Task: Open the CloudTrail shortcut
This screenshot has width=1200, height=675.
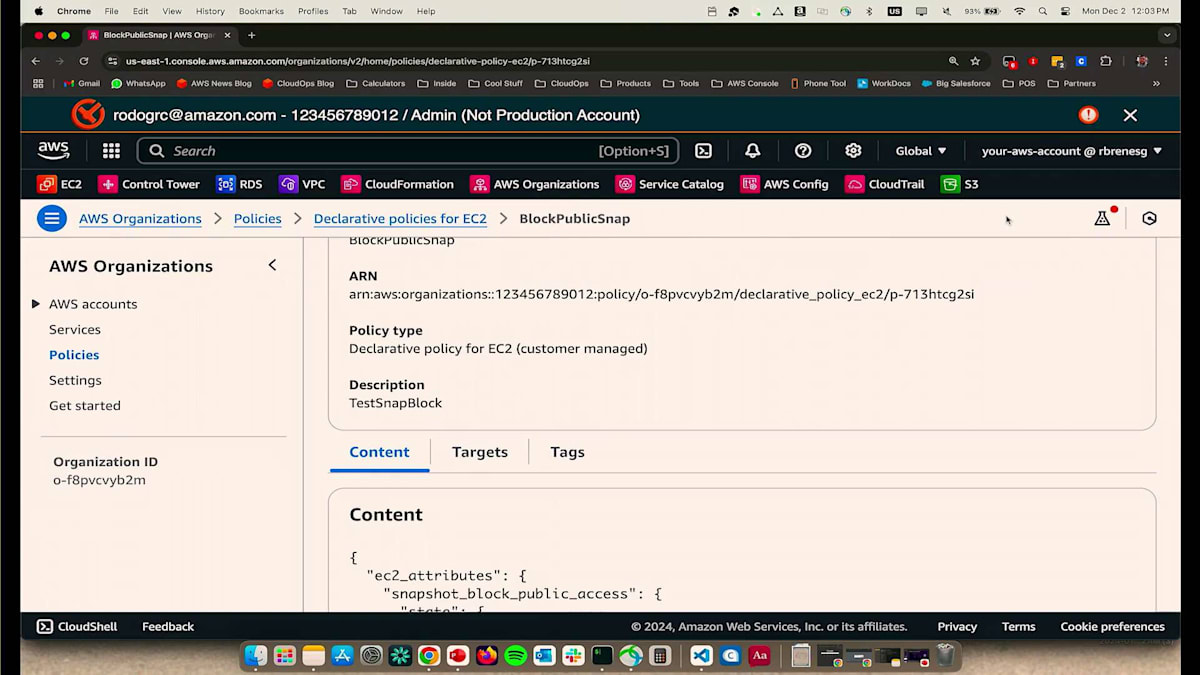Action: (885, 184)
